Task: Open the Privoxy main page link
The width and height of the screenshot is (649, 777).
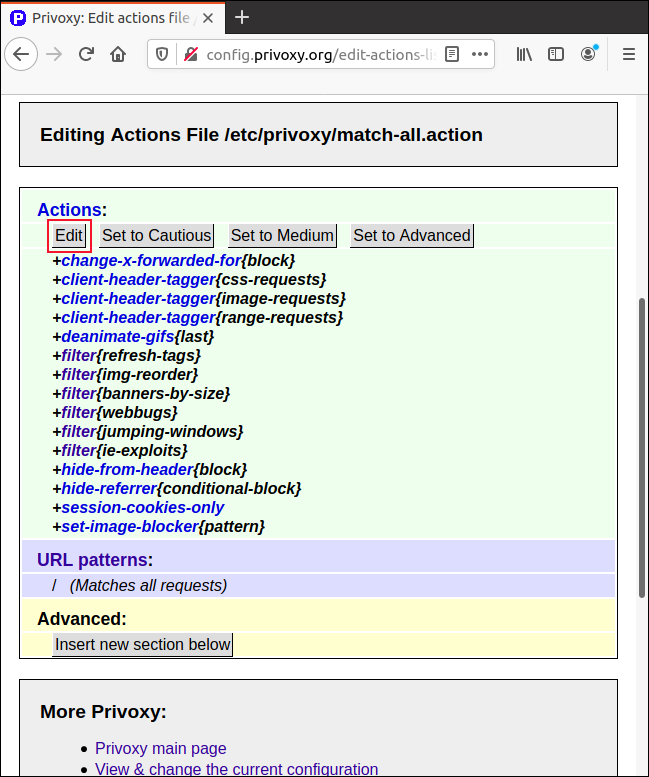Action: (x=161, y=748)
